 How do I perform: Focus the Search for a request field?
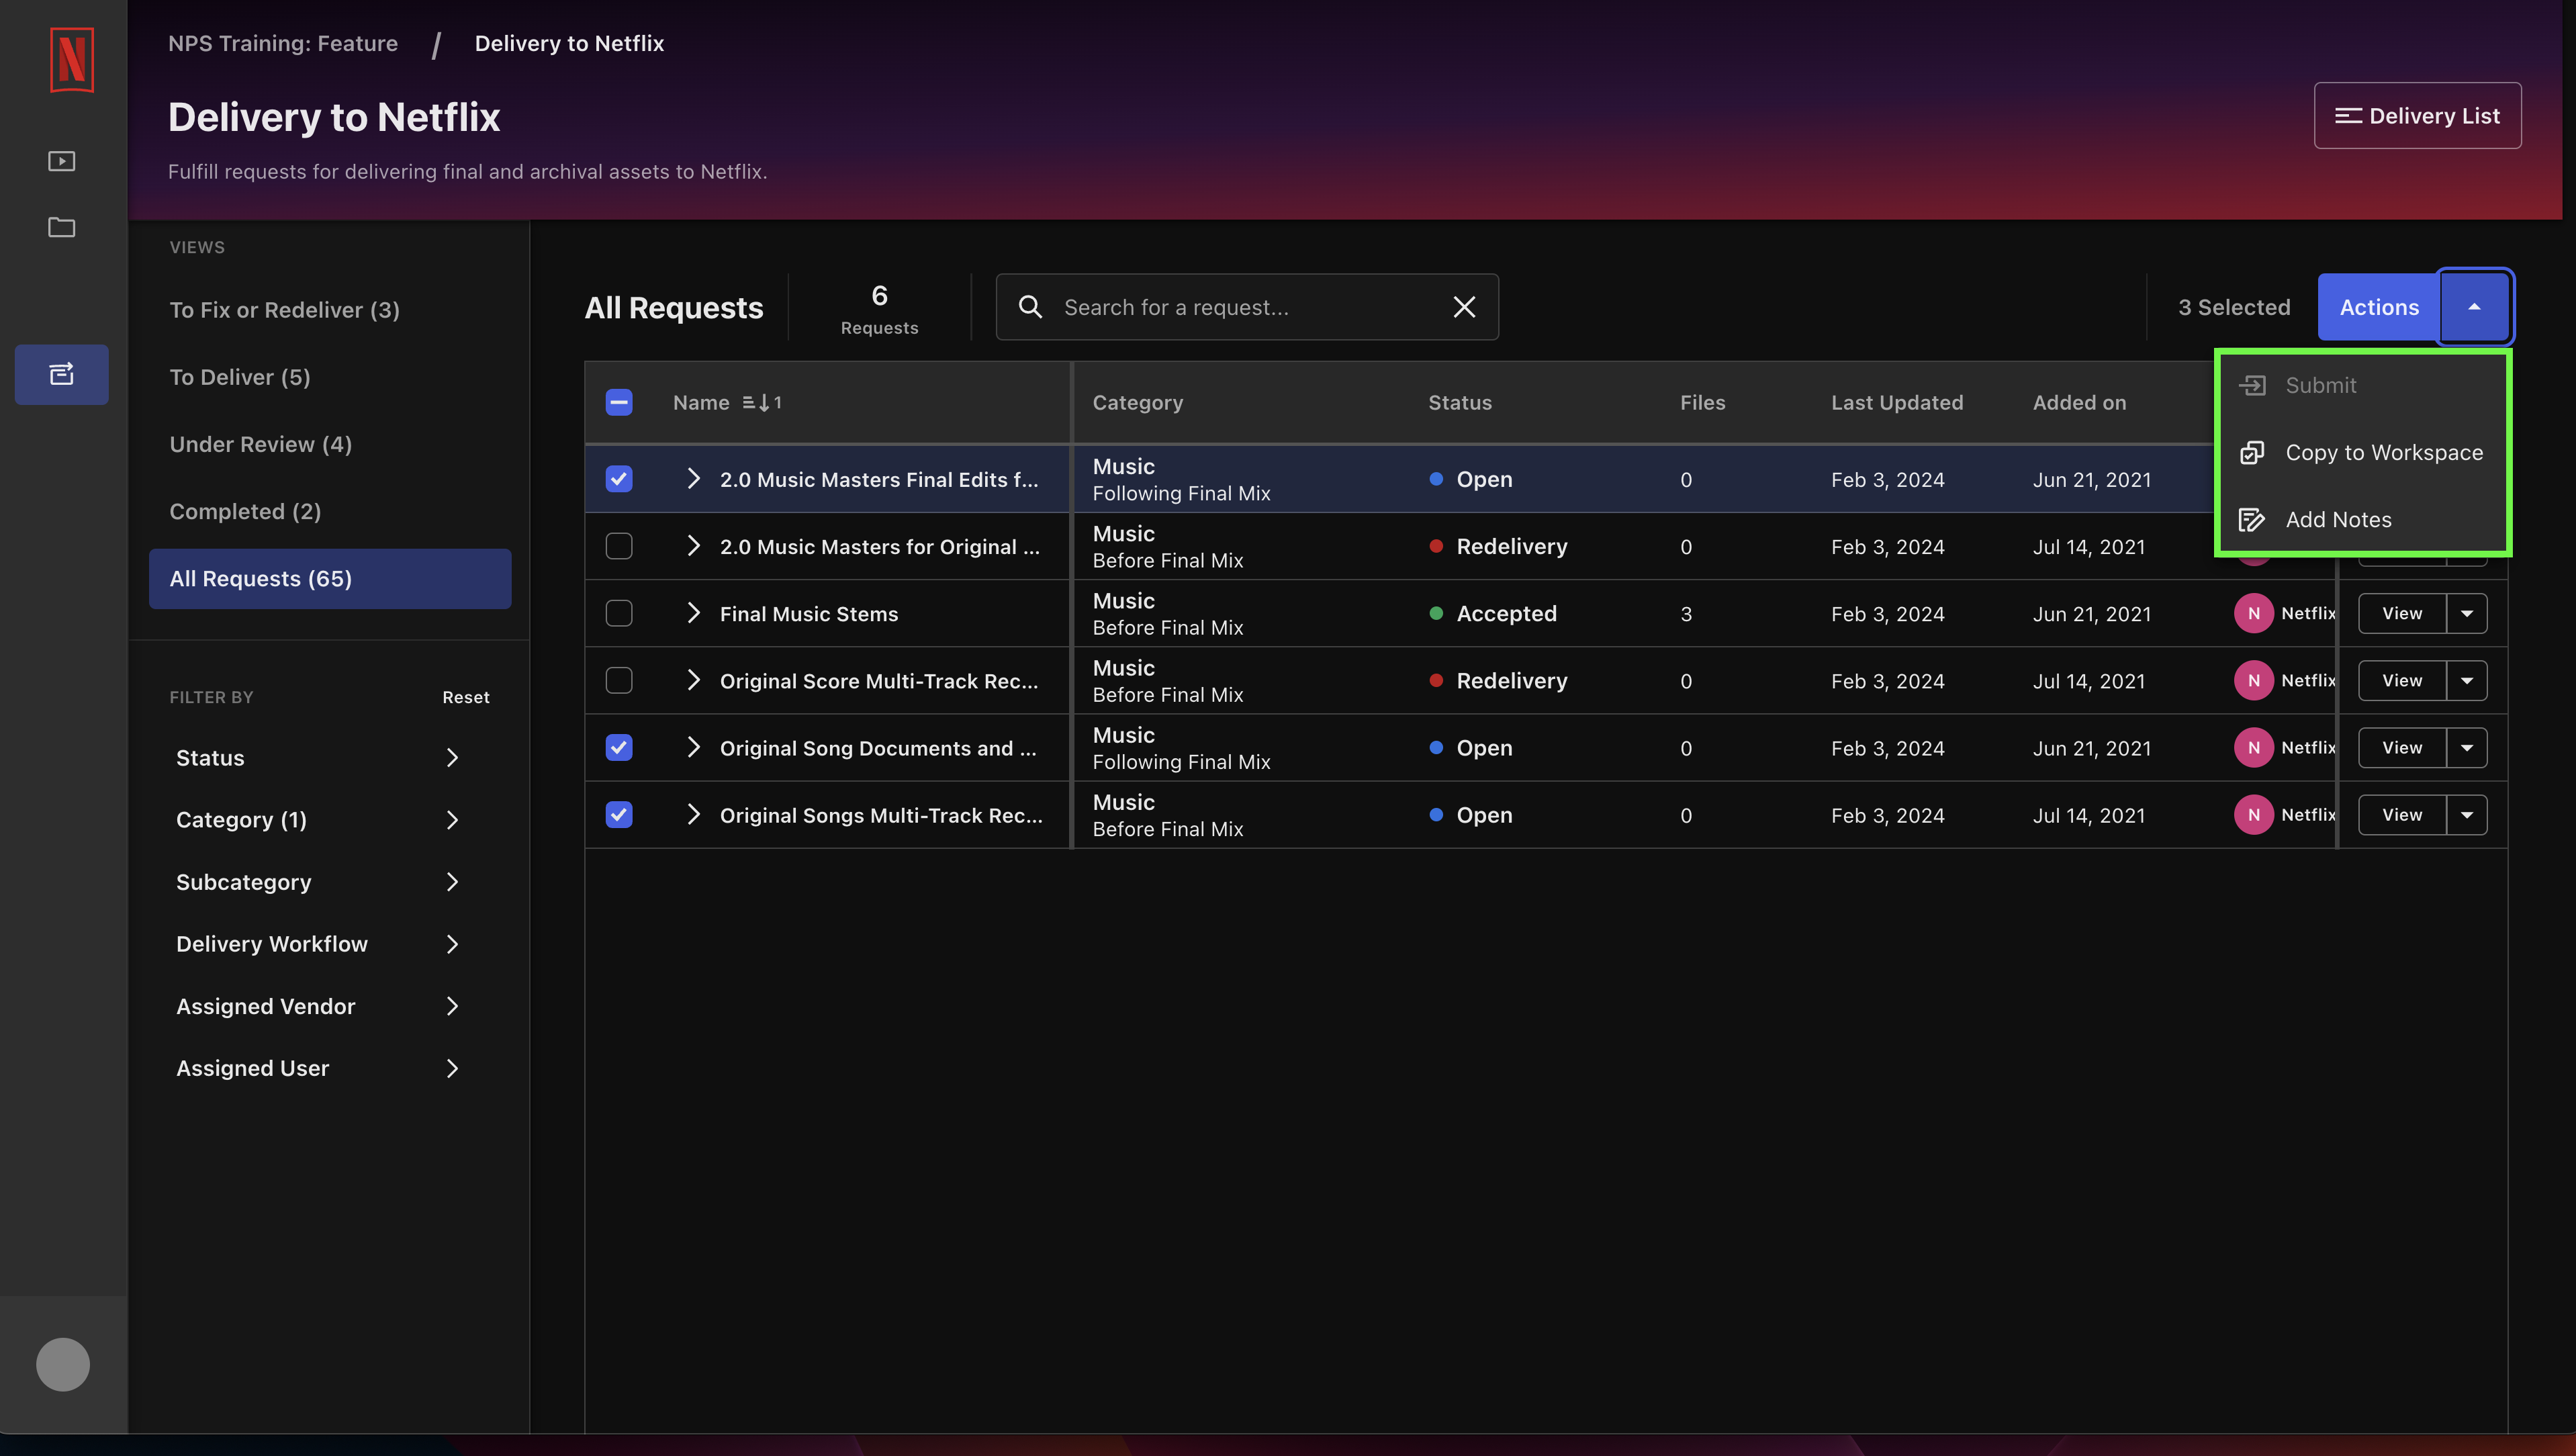1247,307
